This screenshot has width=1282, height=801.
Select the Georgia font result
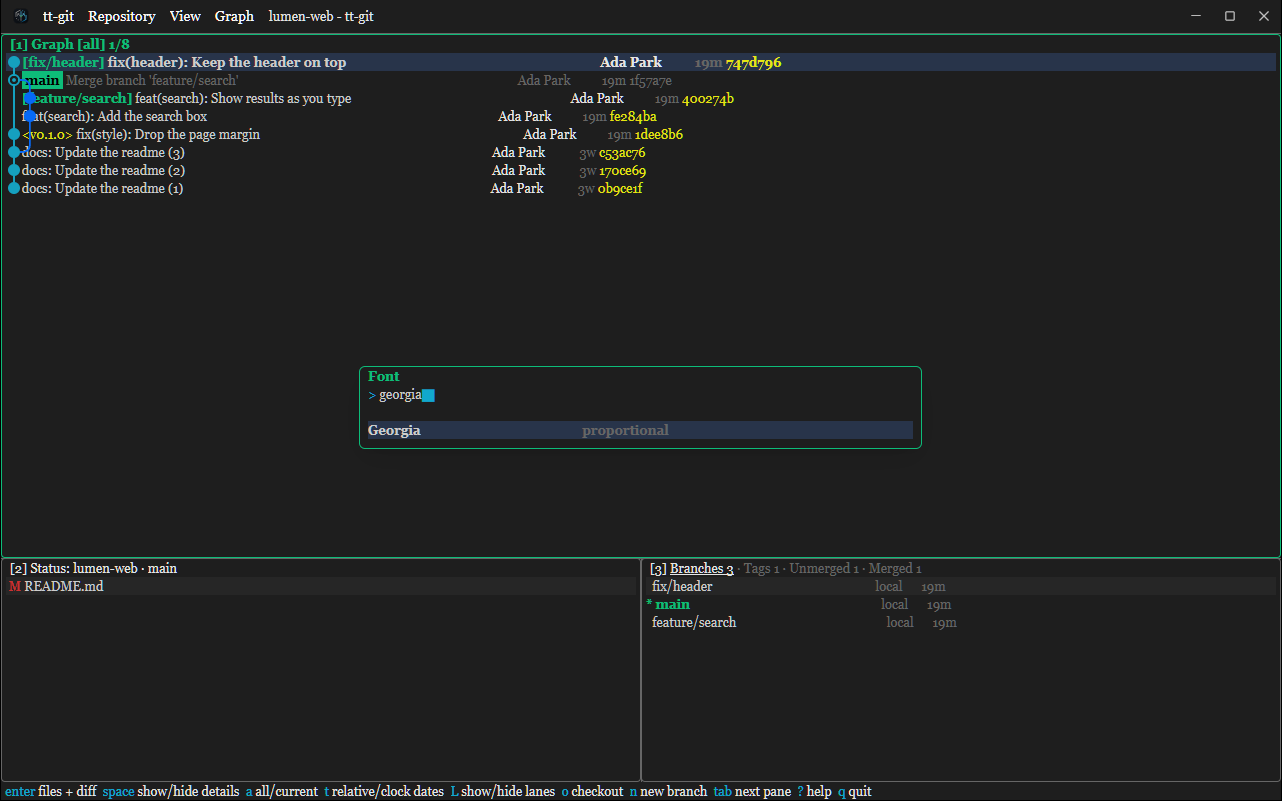pos(640,430)
